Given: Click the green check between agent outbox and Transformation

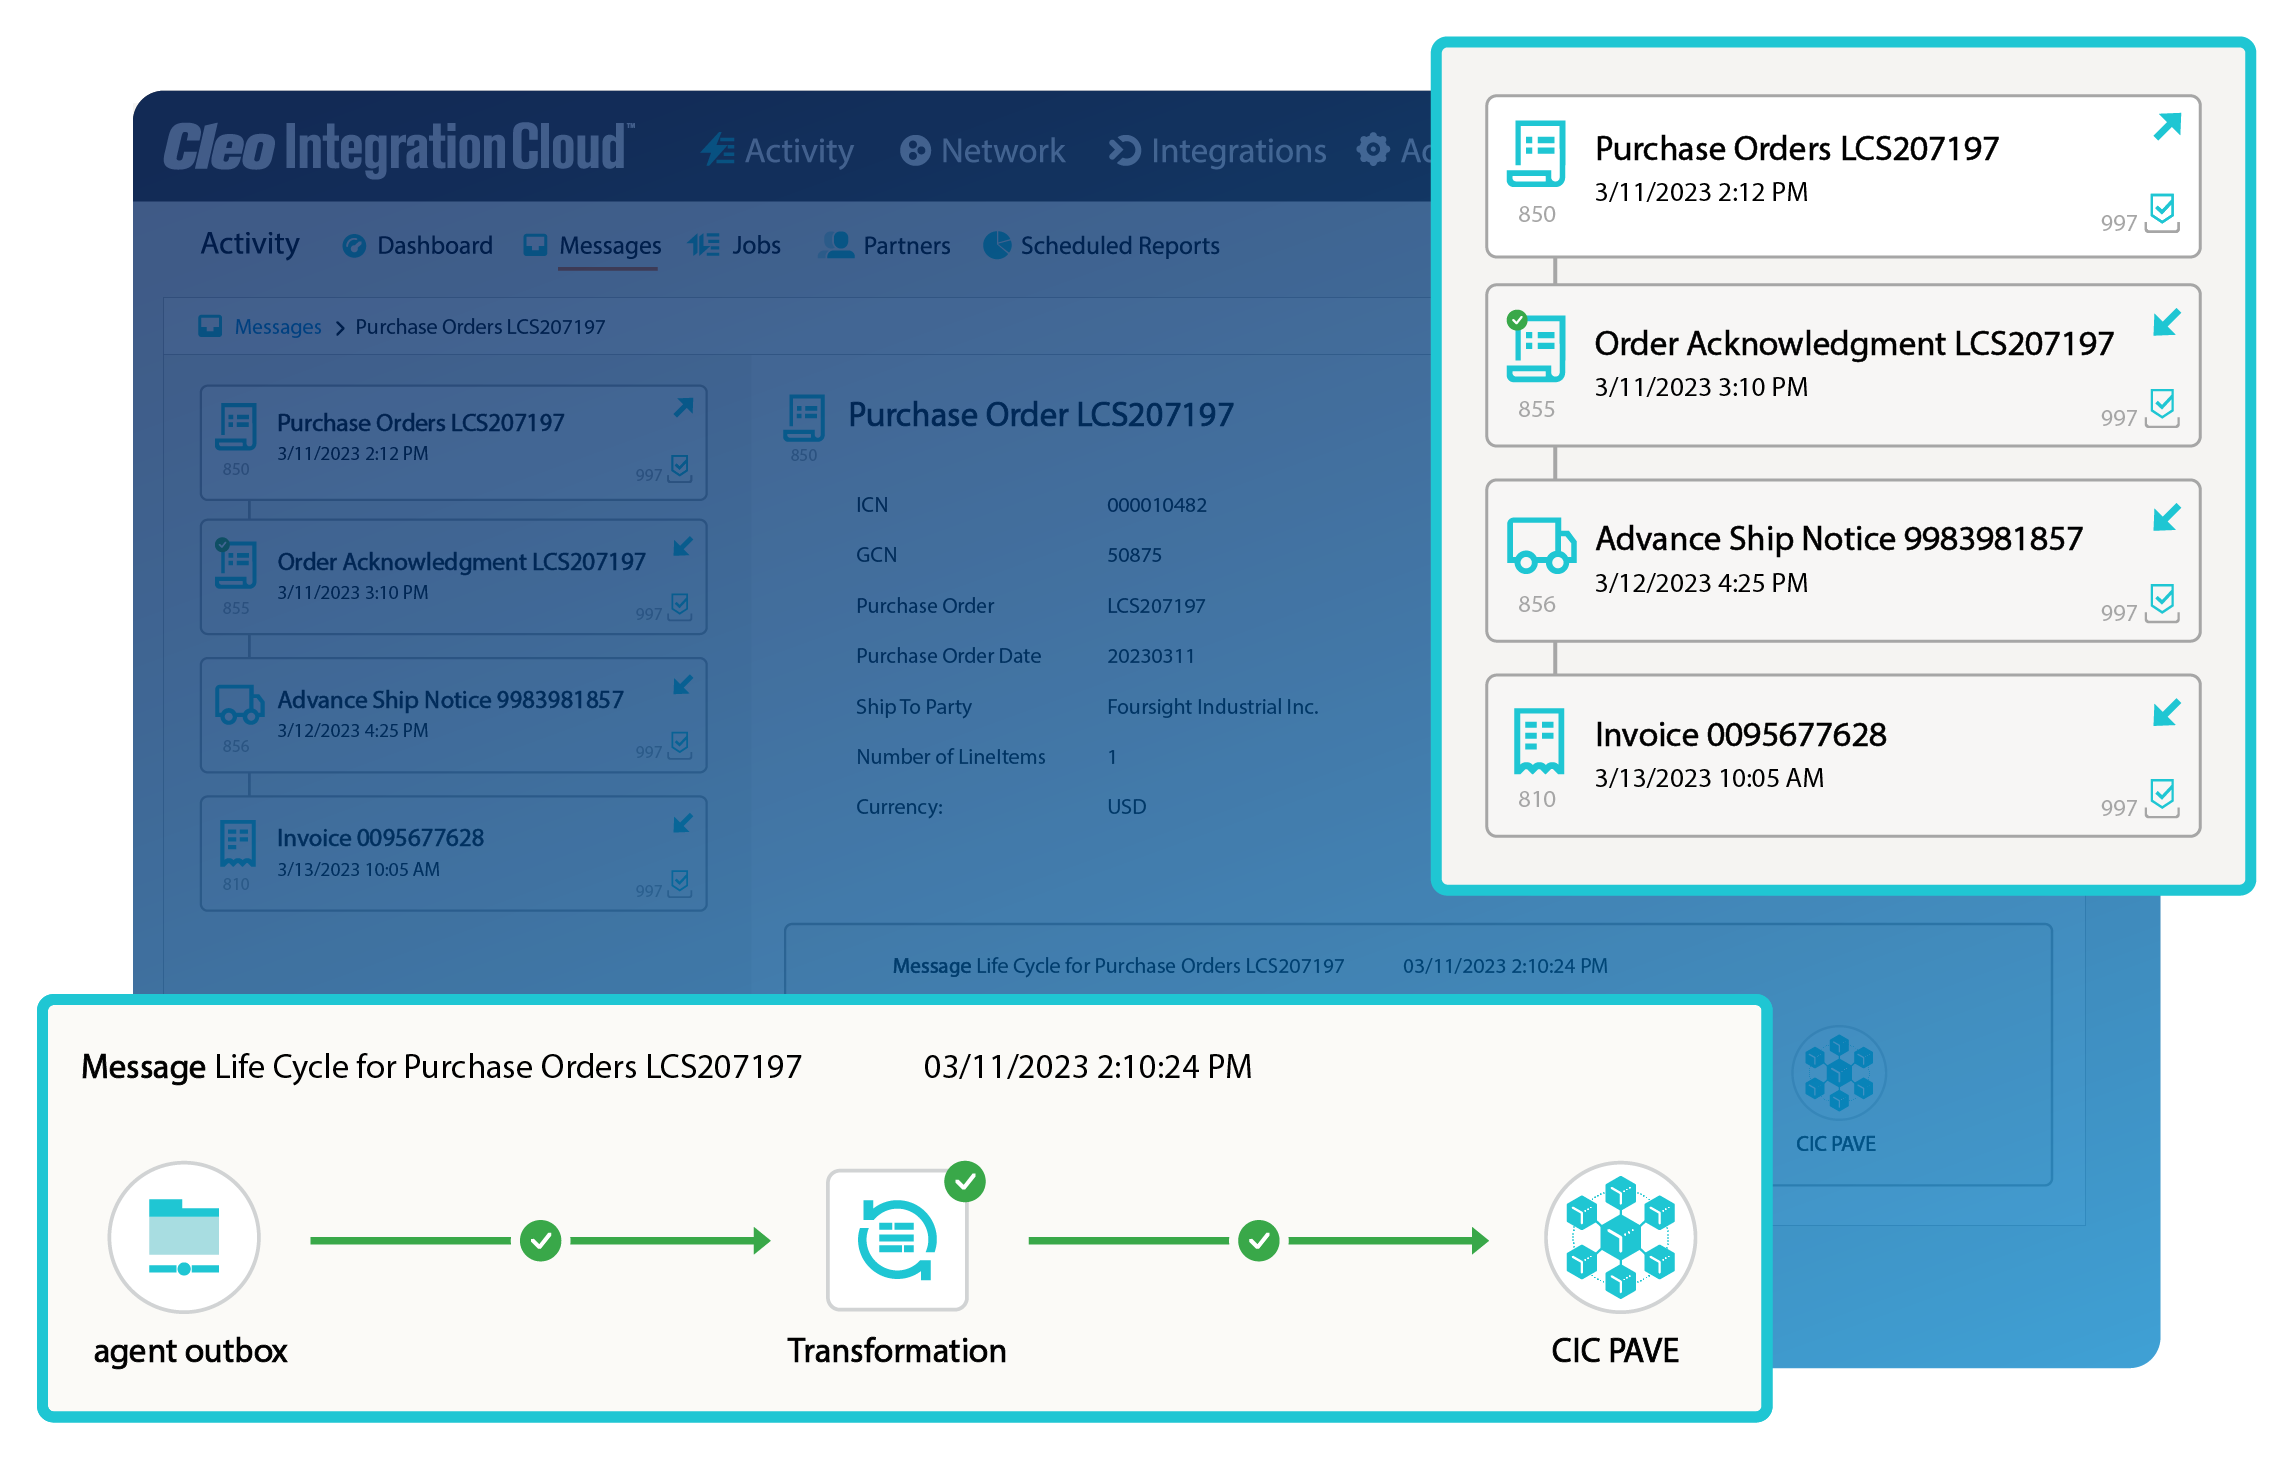Looking at the screenshot, I should 541,1241.
